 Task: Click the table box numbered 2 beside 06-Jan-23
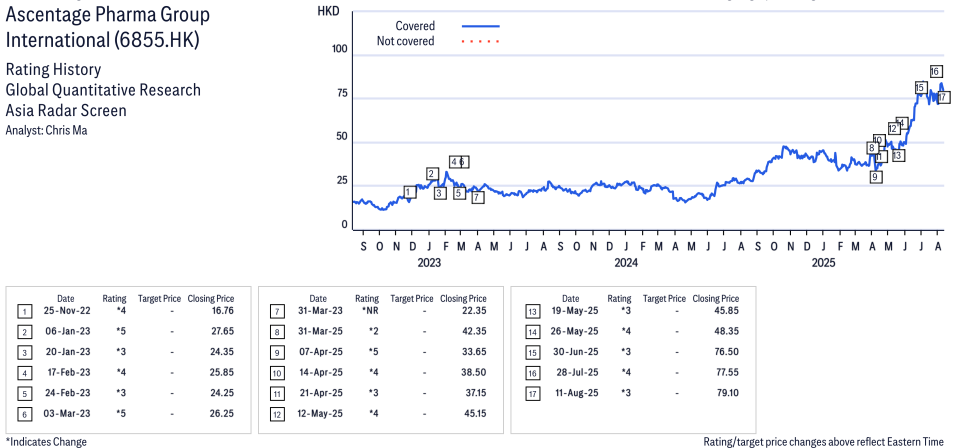[24, 333]
